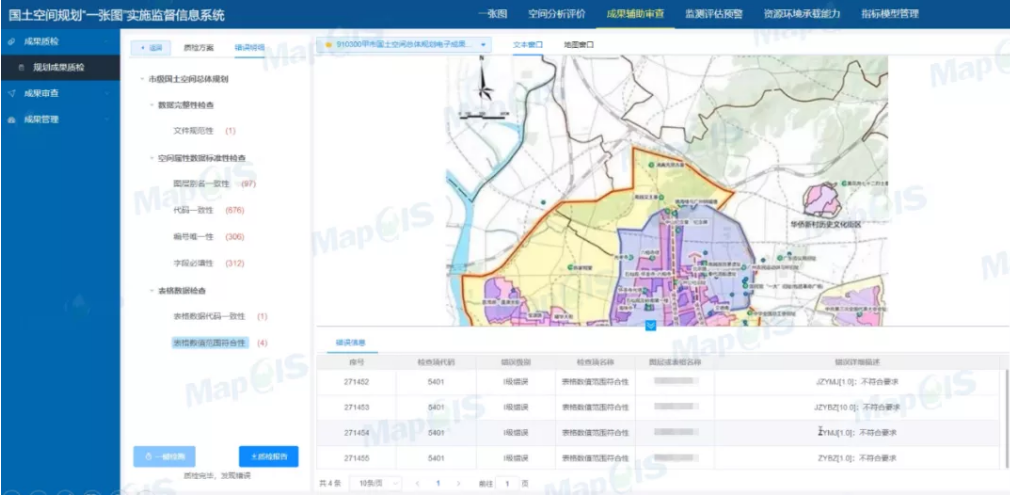Viewport: 1010px width, 496px height.
Task: Click the 检查项名称 column header
Action: point(595,361)
